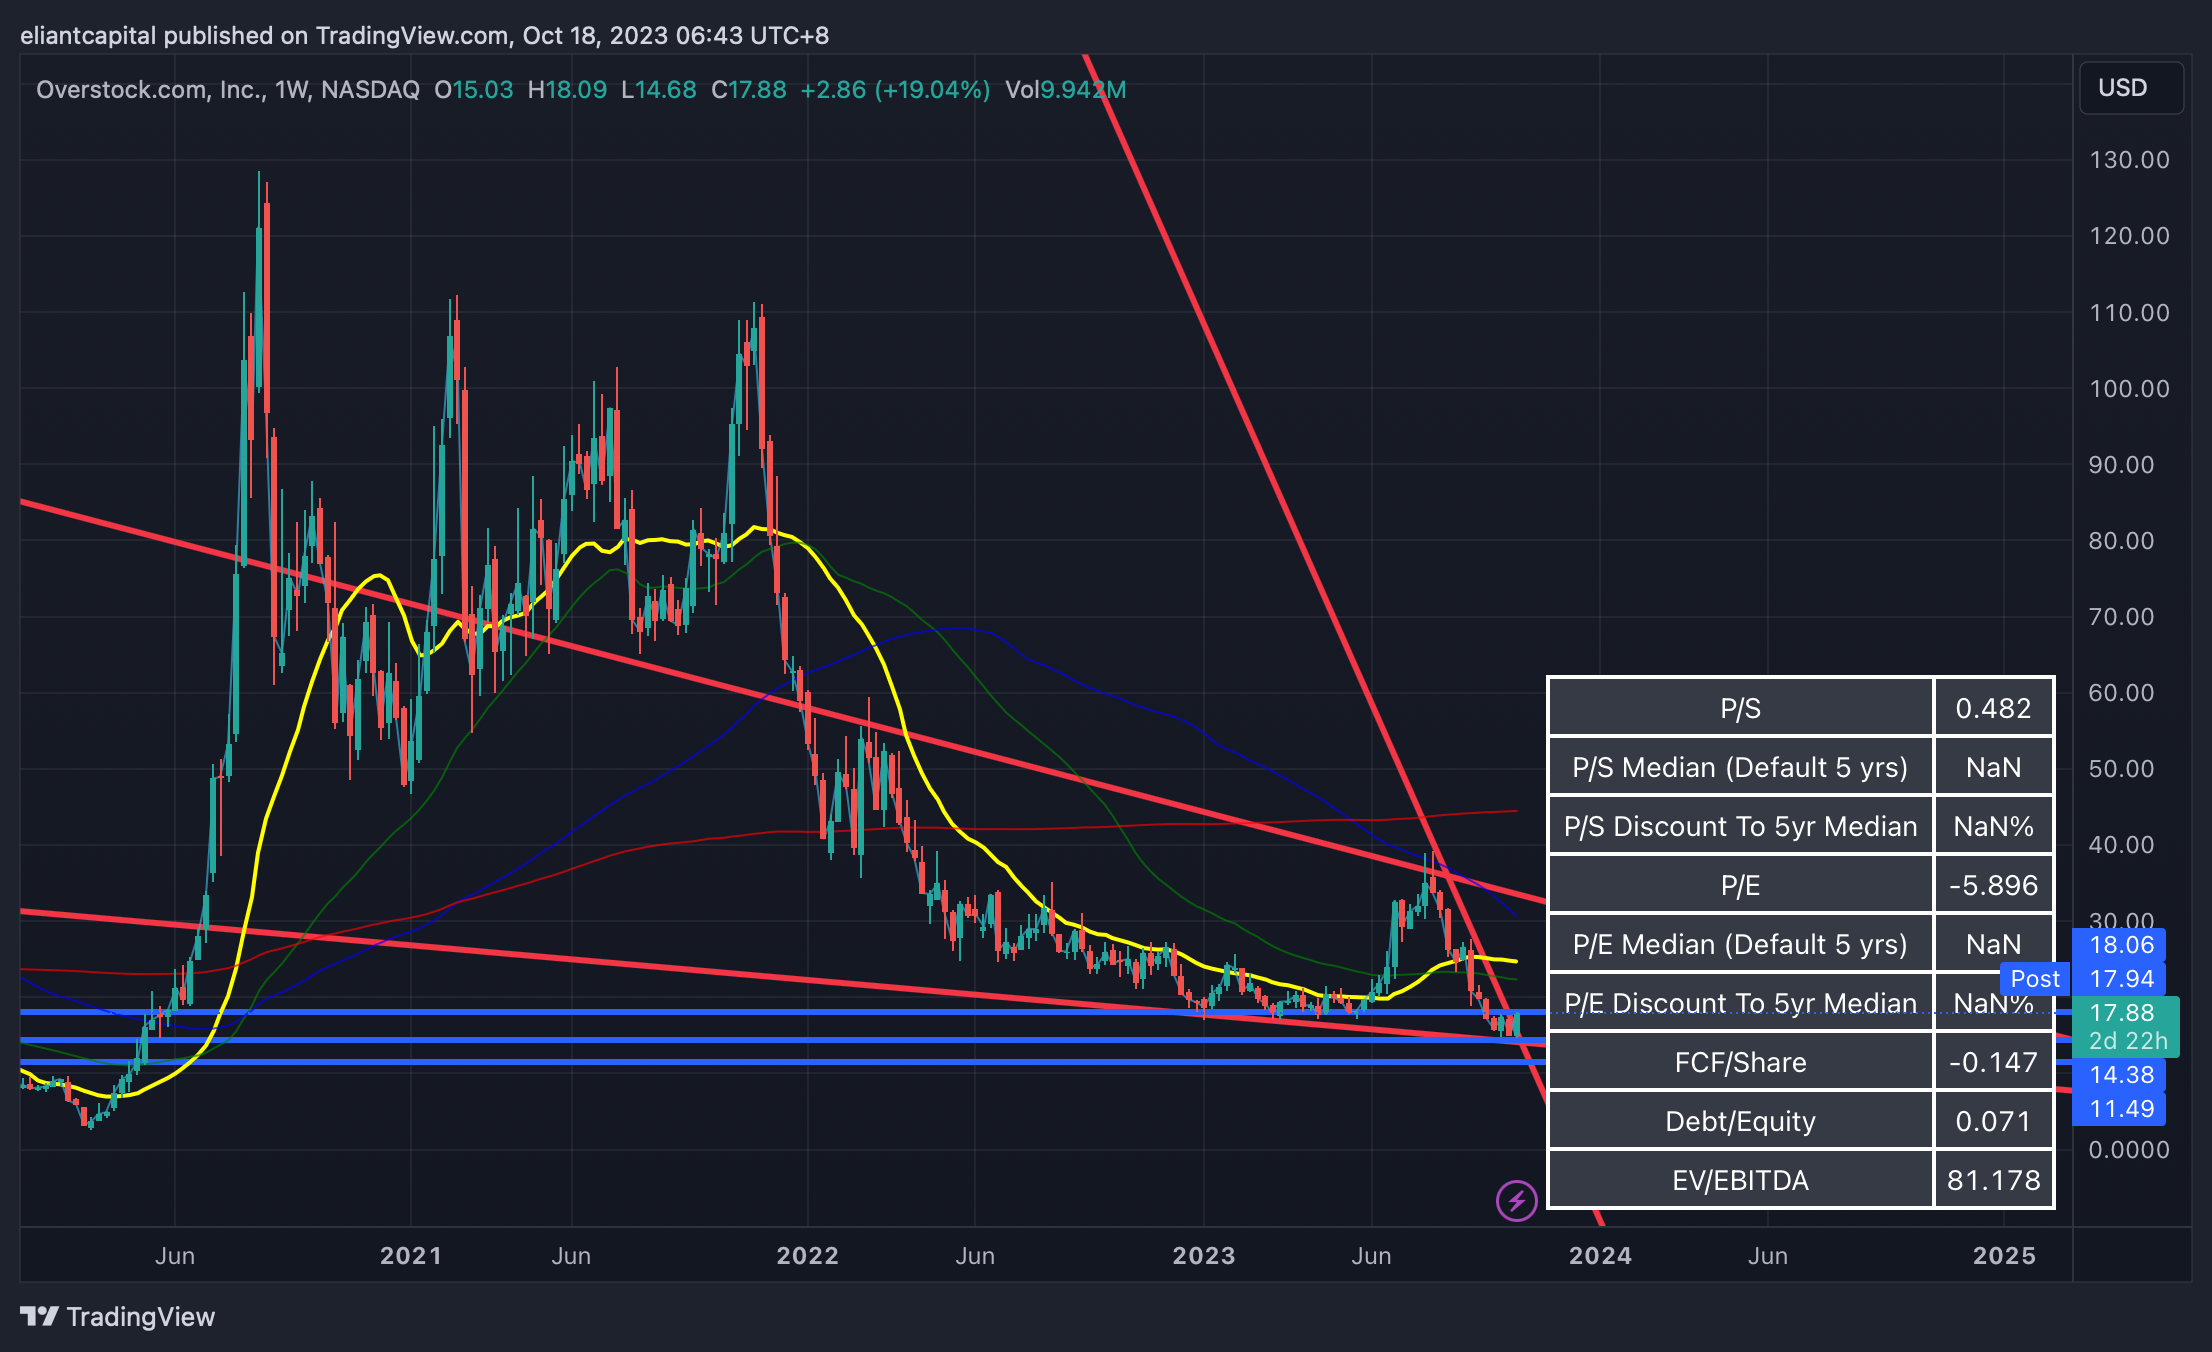Click the blue Post price label
Image resolution: width=2212 pixels, height=1352 pixels.
point(2035,979)
